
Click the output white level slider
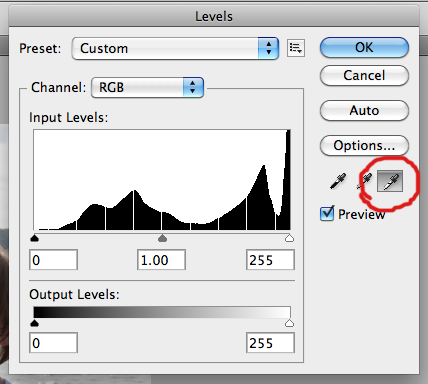[289, 323]
